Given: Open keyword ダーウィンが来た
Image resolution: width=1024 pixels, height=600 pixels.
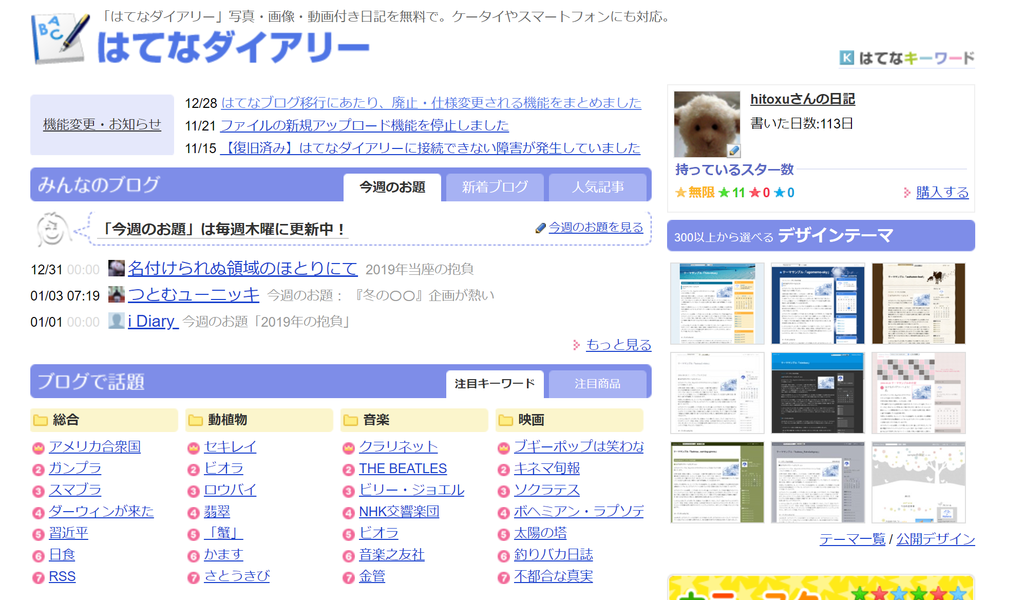Looking at the screenshot, I should pos(101,511).
